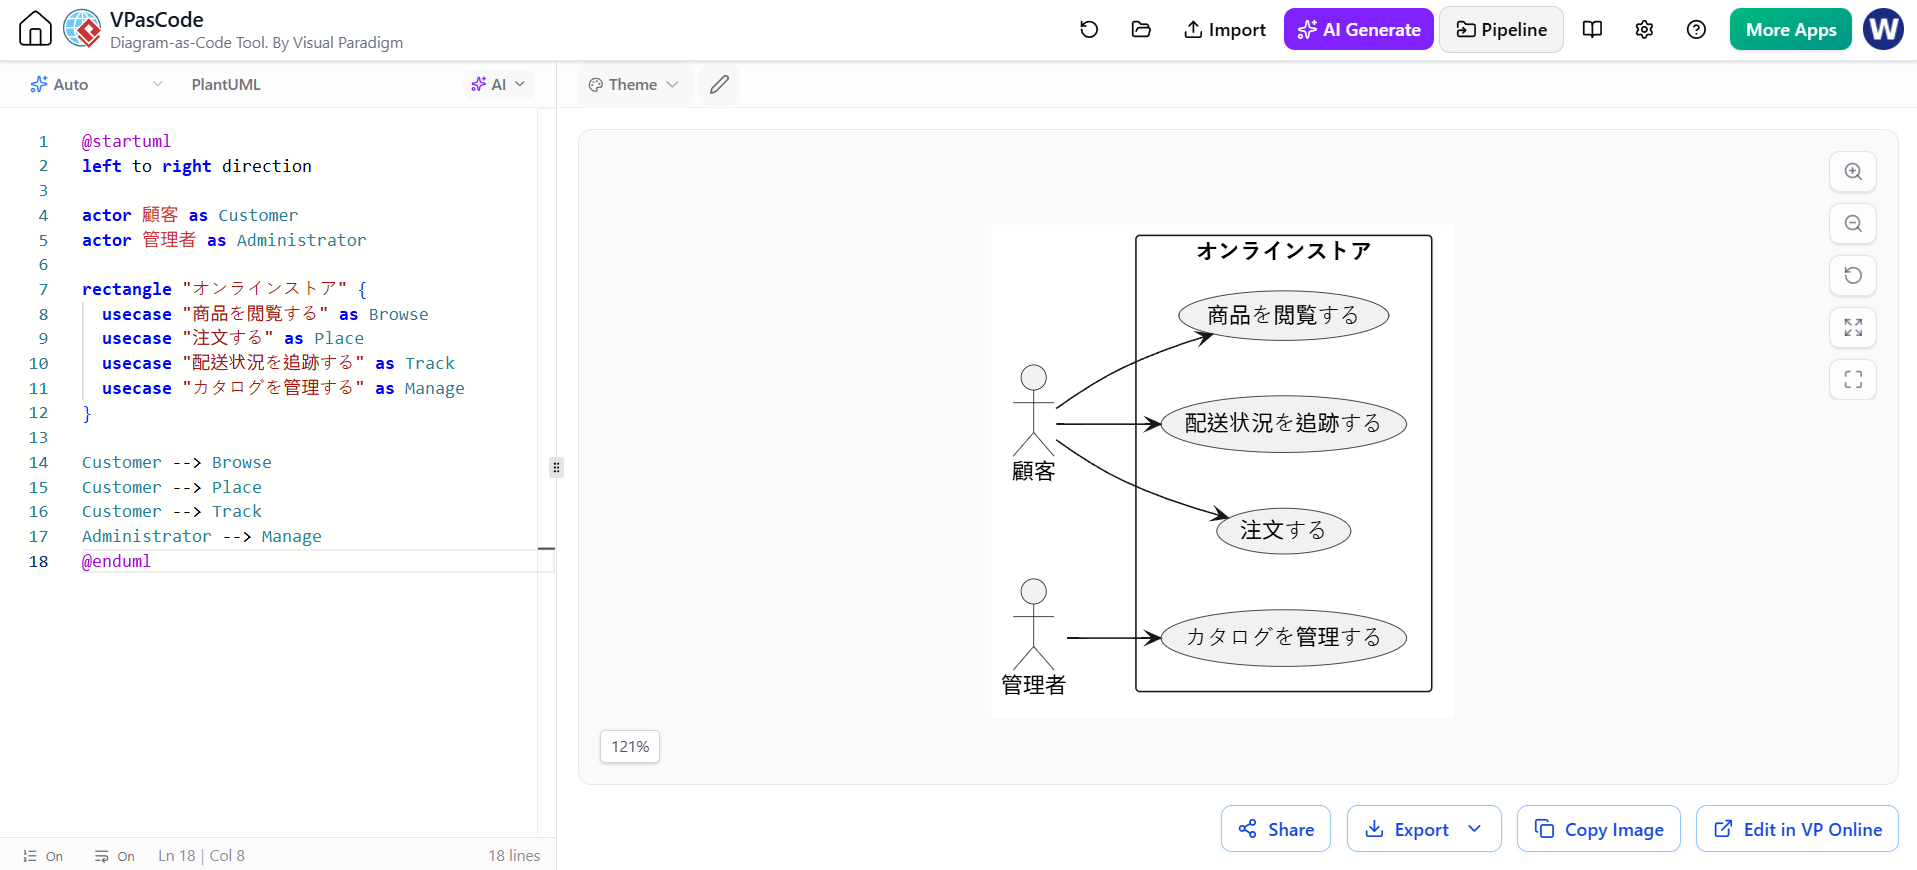This screenshot has width=1917, height=870.
Task: Reset the diagram view rotation icon
Action: click(1853, 276)
